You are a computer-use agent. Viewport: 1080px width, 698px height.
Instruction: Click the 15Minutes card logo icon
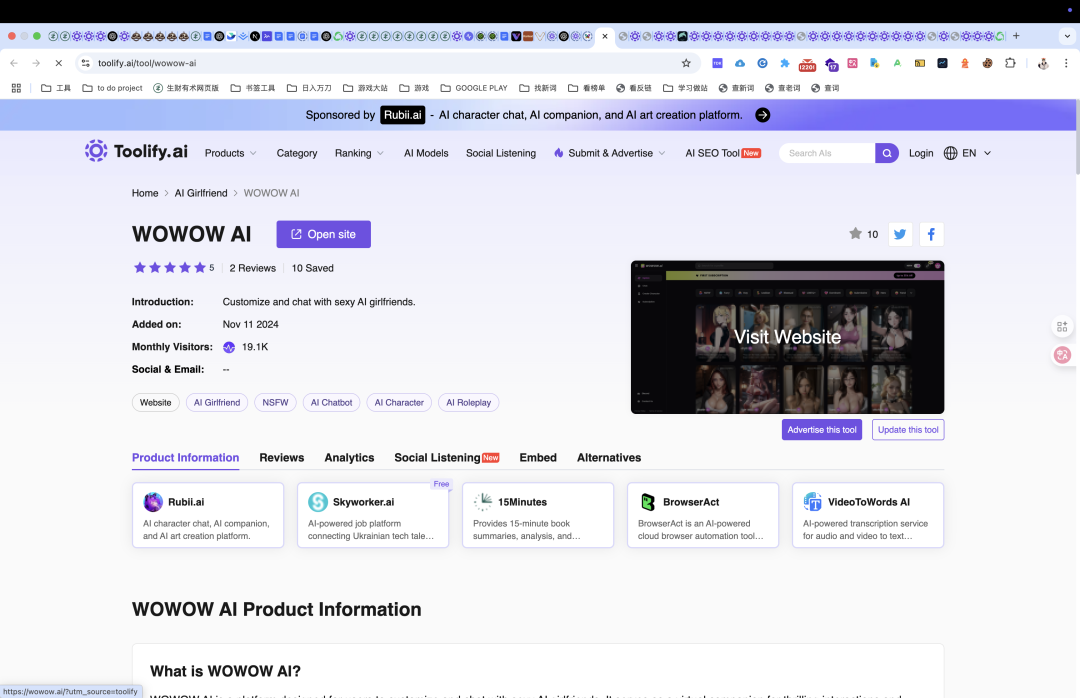(483, 502)
